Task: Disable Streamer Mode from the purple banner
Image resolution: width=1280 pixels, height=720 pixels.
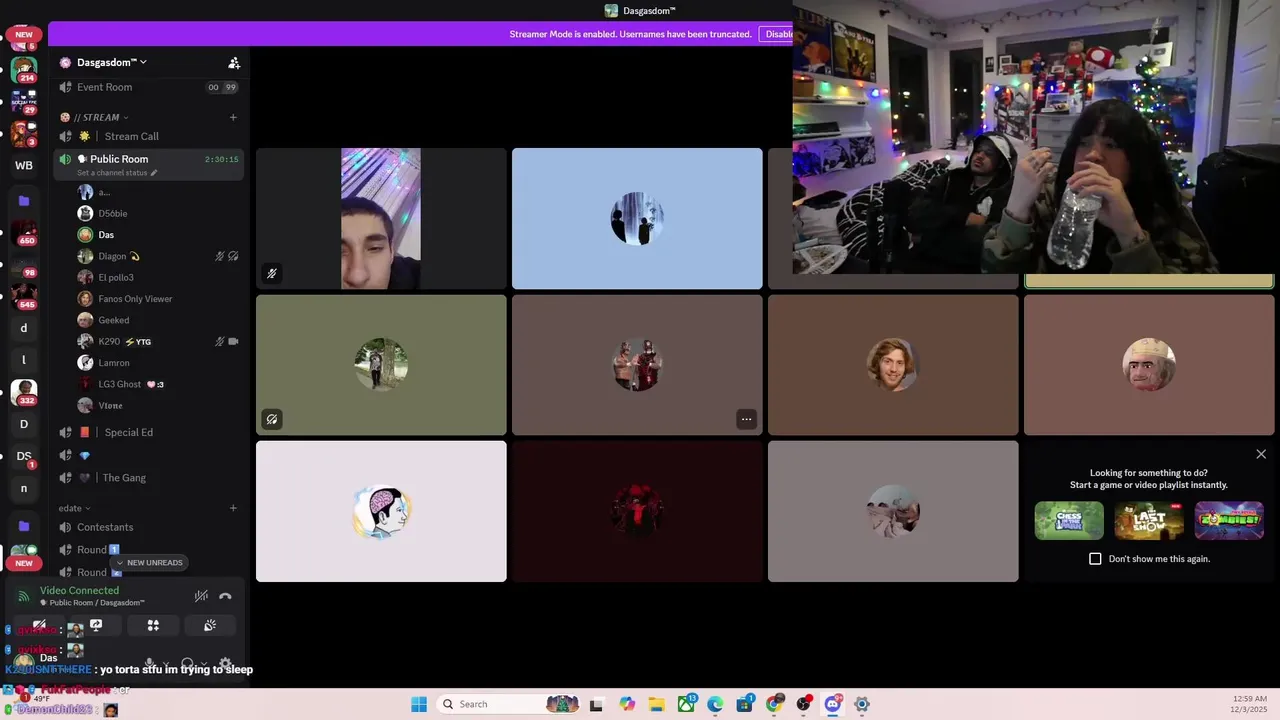Action: tap(778, 34)
